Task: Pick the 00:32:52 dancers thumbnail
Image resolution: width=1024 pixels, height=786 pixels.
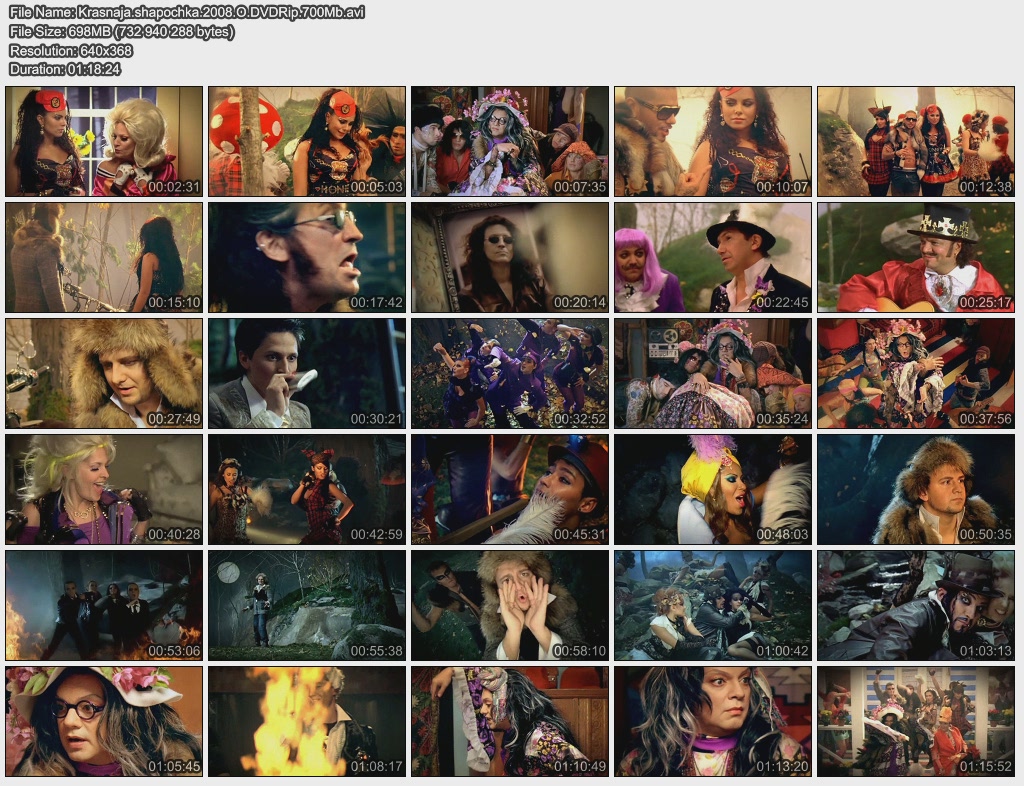Action: click(510, 373)
